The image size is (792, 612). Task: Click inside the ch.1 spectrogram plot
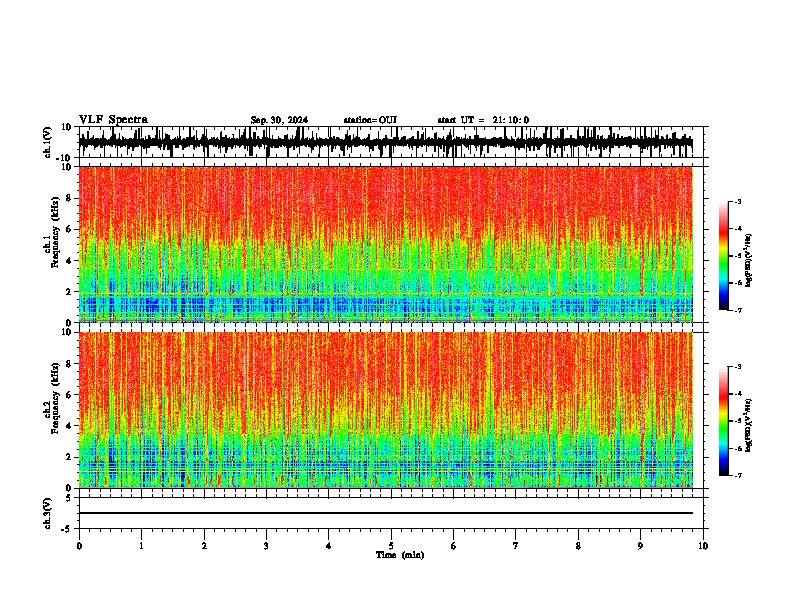pos(386,244)
